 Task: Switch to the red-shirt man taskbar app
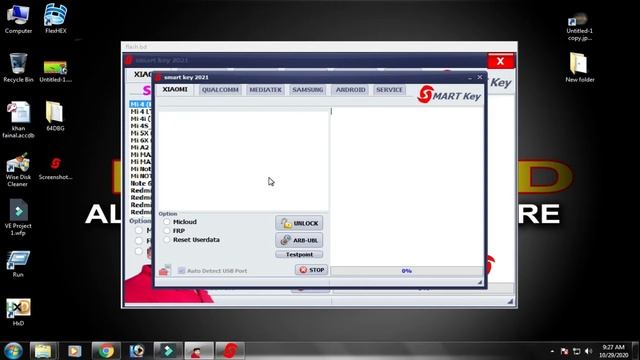click(199, 351)
